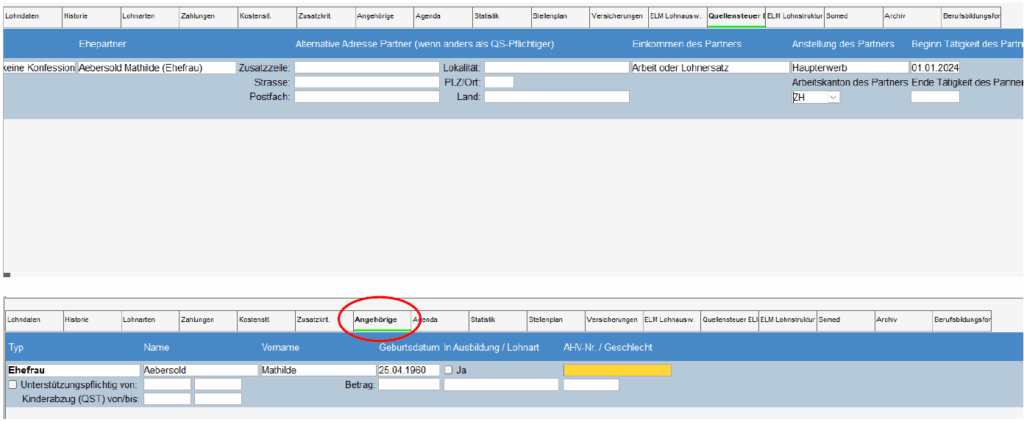This screenshot has height=422, width=1024.
Task: Click the Zusatzzeile input field
Action: pos(366,67)
